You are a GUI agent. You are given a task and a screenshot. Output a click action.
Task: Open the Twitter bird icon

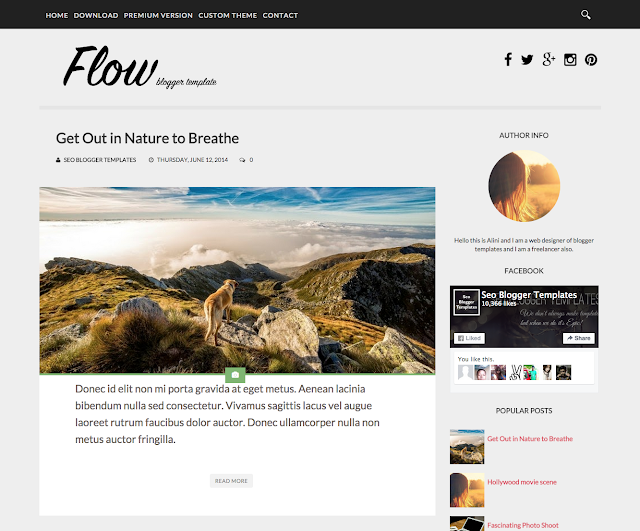(527, 60)
